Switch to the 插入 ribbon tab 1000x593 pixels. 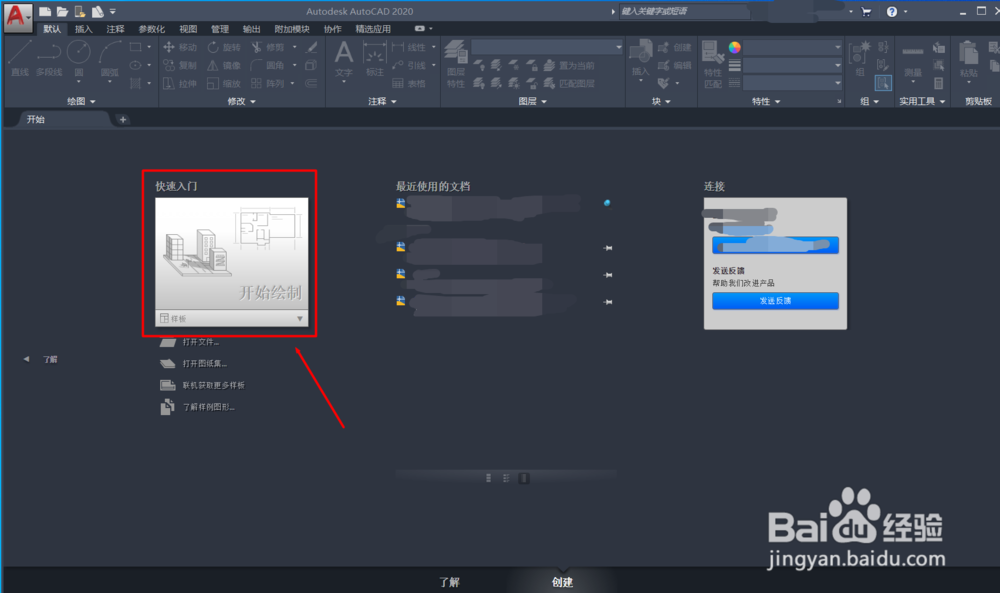84,29
